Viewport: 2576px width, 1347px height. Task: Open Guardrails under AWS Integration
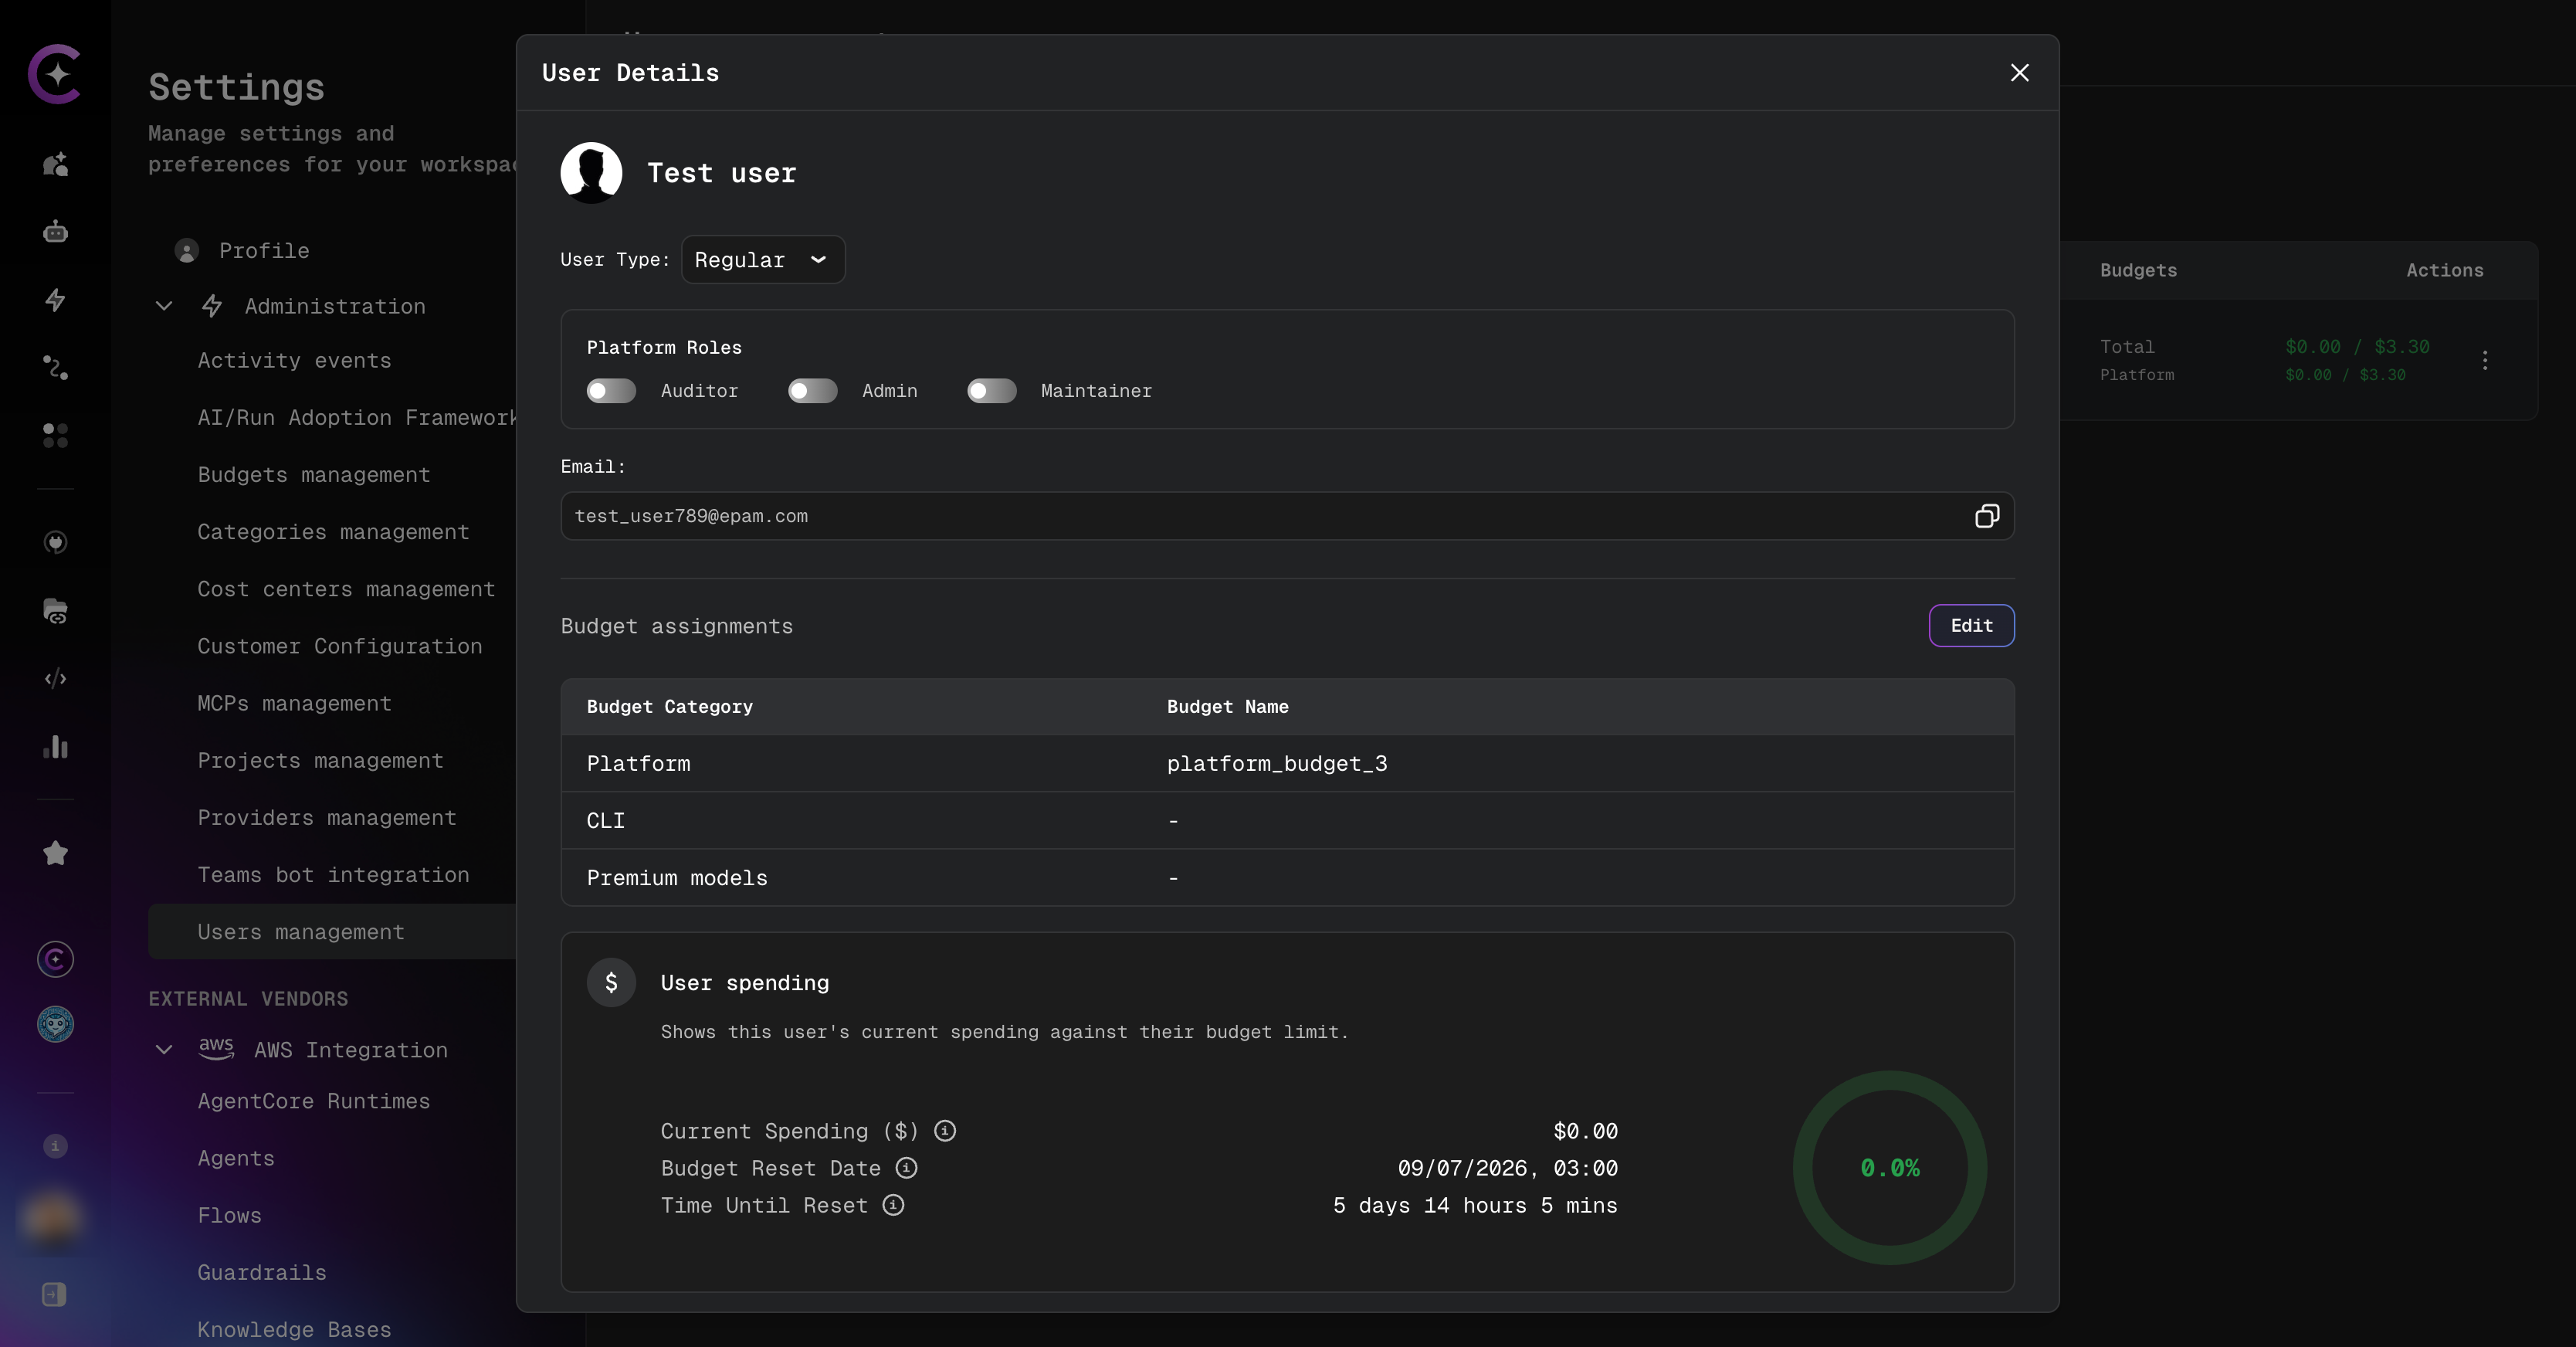[x=262, y=1273]
